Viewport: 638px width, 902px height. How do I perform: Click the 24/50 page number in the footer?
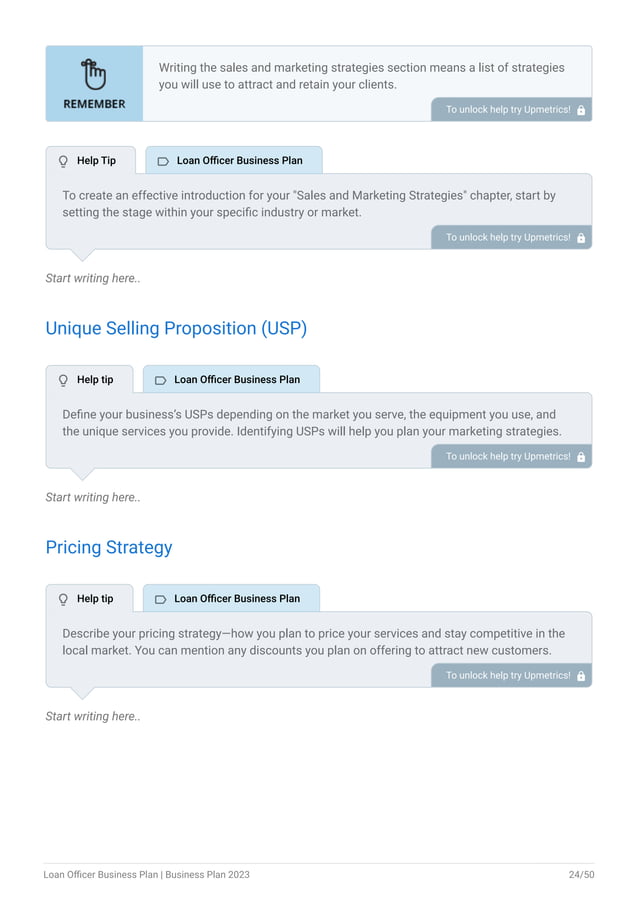point(581,875)
